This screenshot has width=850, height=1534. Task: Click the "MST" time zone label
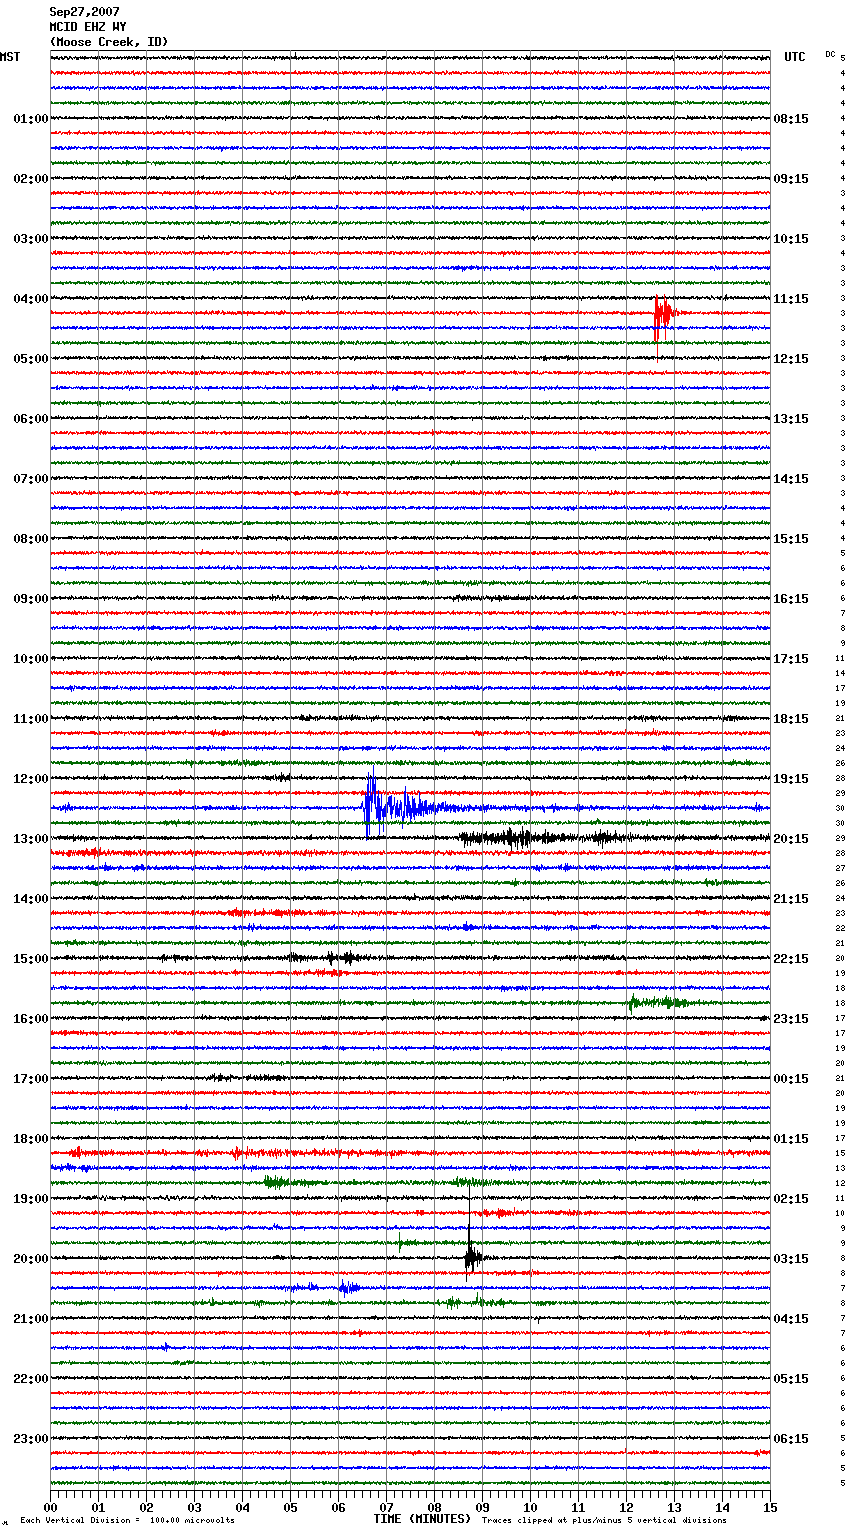(10, 58)
